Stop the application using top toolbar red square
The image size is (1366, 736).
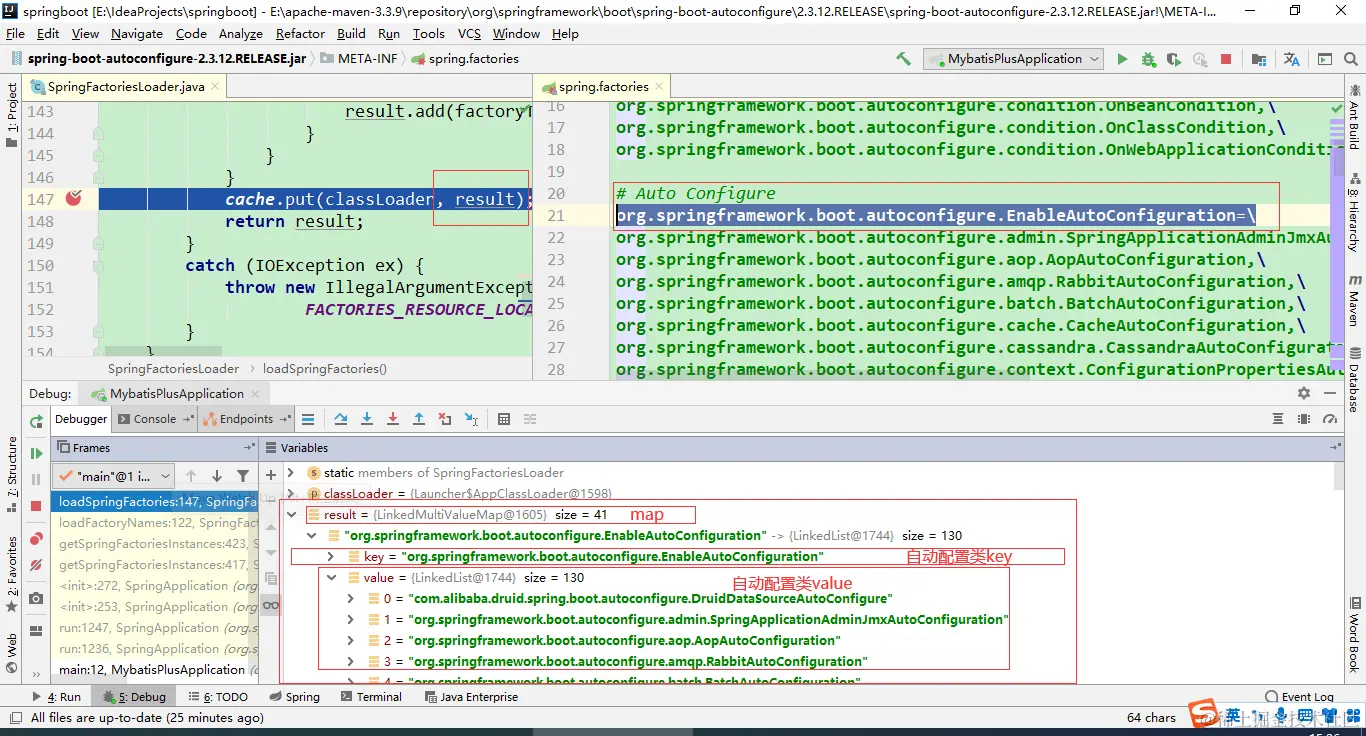(x=1226, y=59)
